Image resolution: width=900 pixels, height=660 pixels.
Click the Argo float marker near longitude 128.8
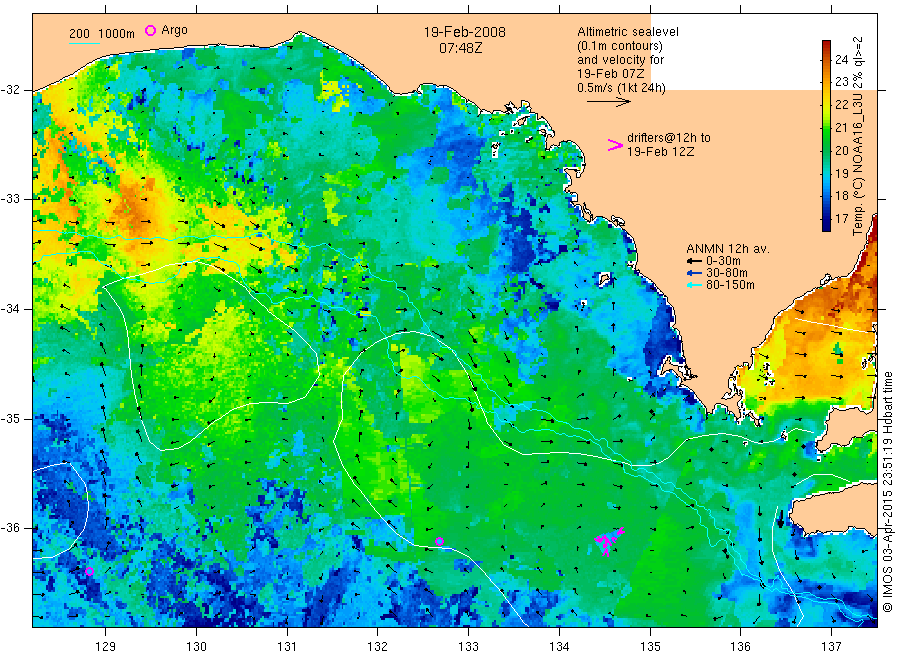click(89, 571)
